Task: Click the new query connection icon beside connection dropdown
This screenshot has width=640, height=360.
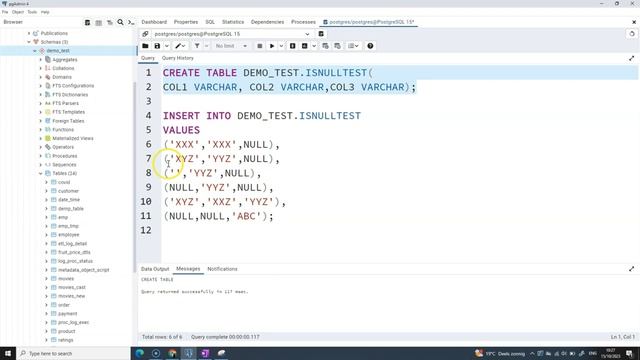Action: [x=321, y=34]
